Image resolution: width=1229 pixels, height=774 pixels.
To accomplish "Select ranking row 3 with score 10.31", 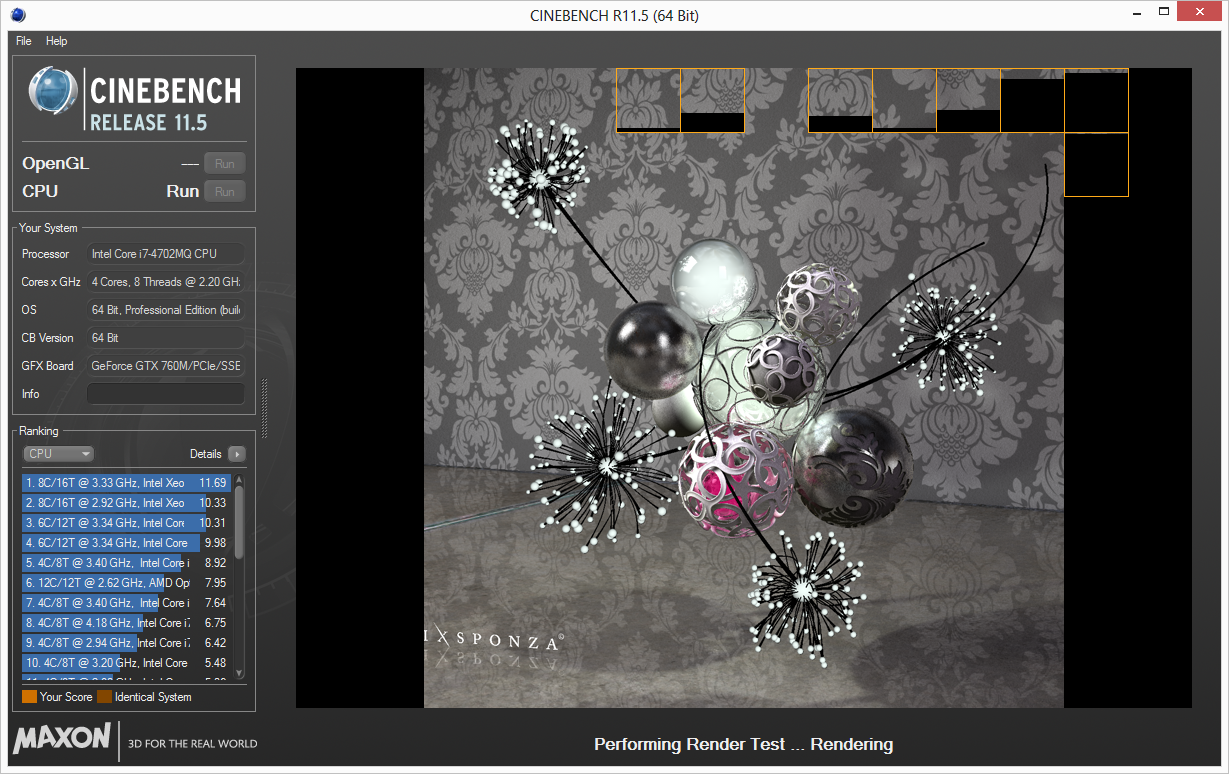I will pos(127,523).
